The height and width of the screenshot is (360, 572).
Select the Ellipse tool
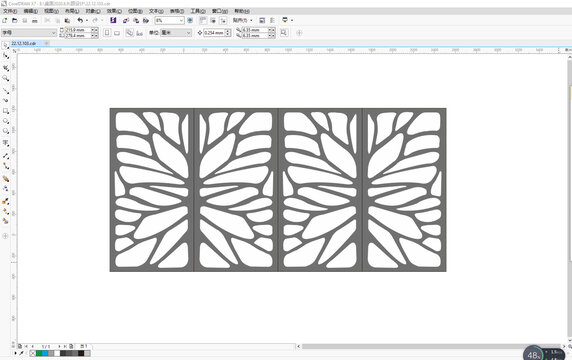(5, 121)
